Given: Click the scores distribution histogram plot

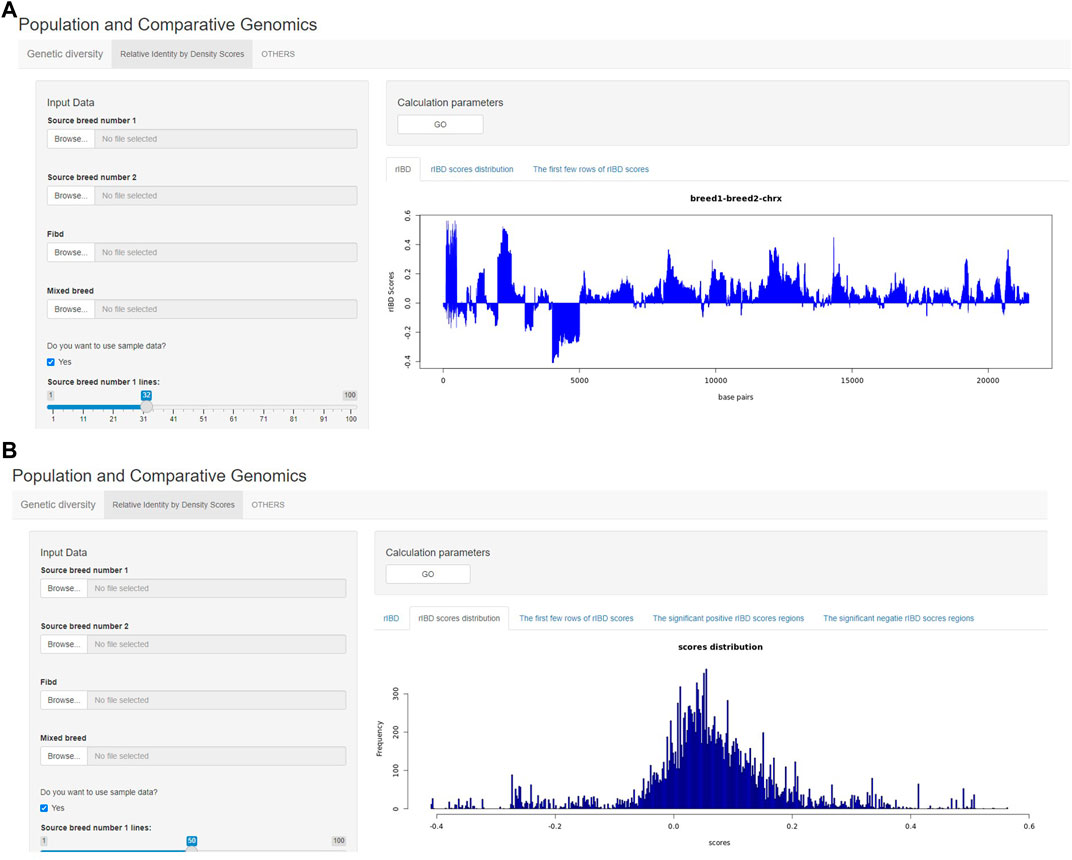Looking at the screenshot, I should tap(719, 740).
